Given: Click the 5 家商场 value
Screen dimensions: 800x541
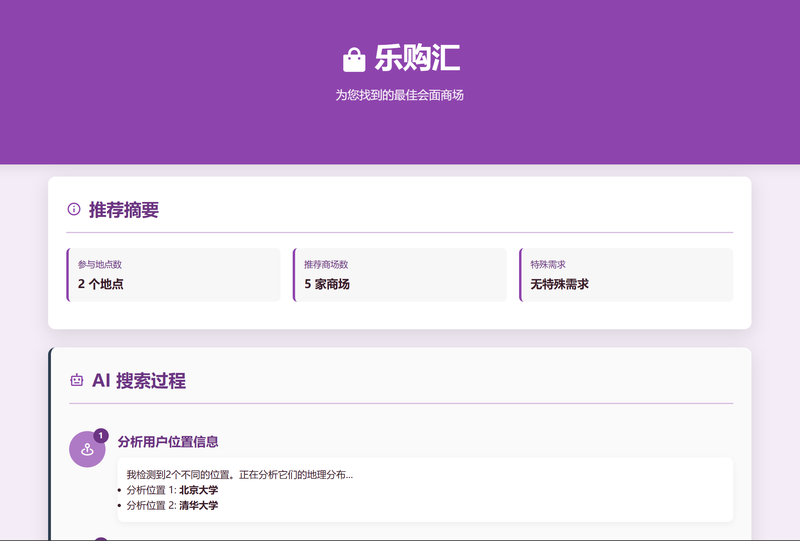Looking at the screenshot, I should click(327, 284).
